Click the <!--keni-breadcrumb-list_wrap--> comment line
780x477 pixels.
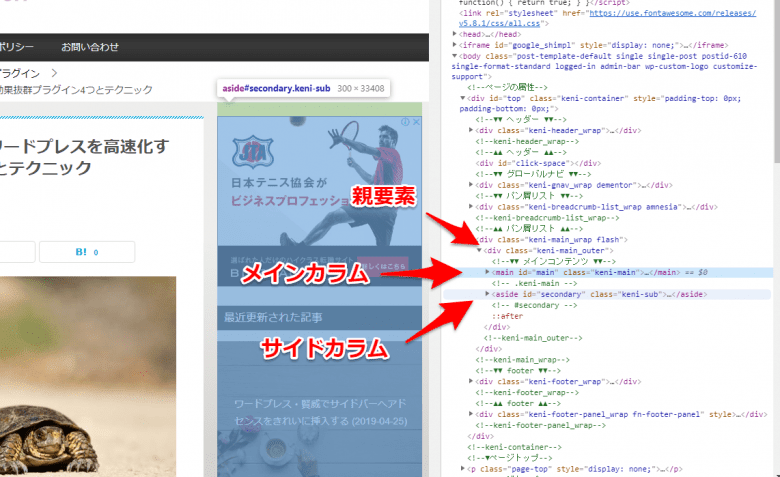tap(547, 218)
